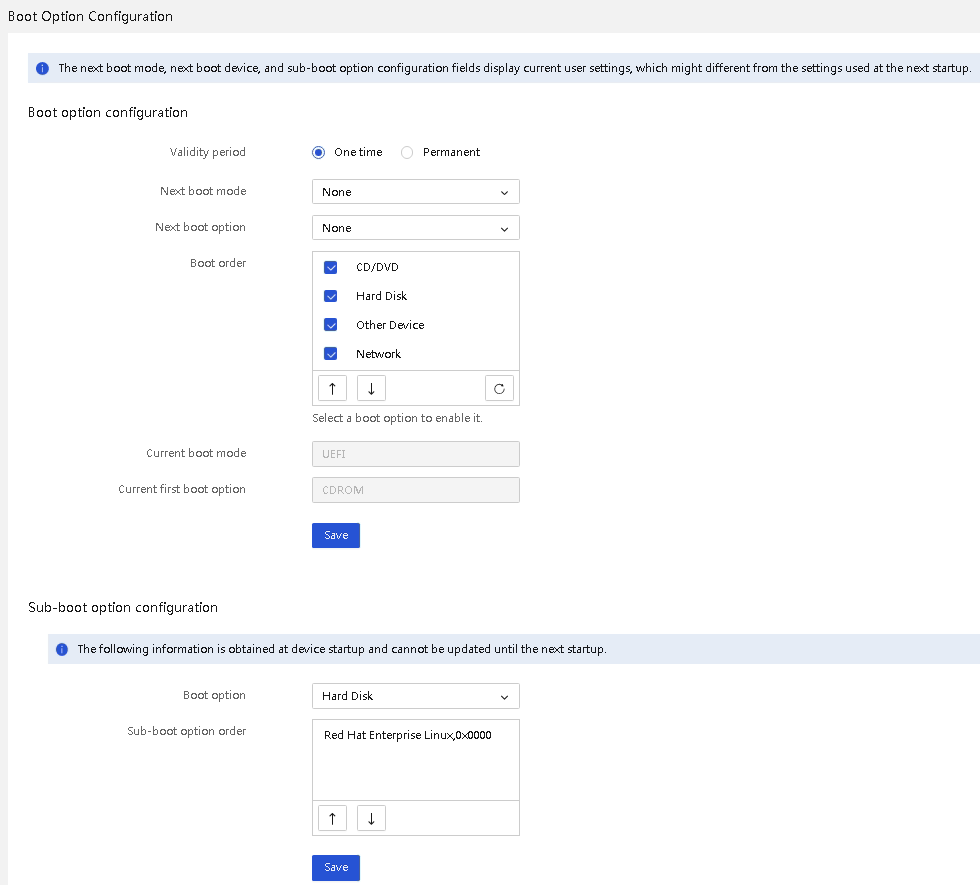Uncheck the CD/DVD boot order checkbox

tap(331, 268)
